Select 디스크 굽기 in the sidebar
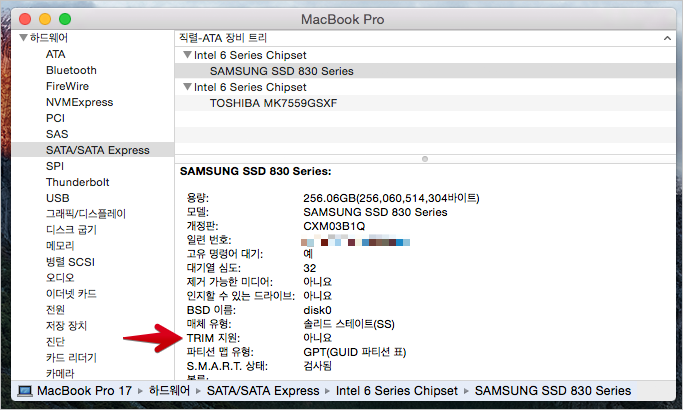This screenshot has width=683, height=410. [x=71, y=230]
